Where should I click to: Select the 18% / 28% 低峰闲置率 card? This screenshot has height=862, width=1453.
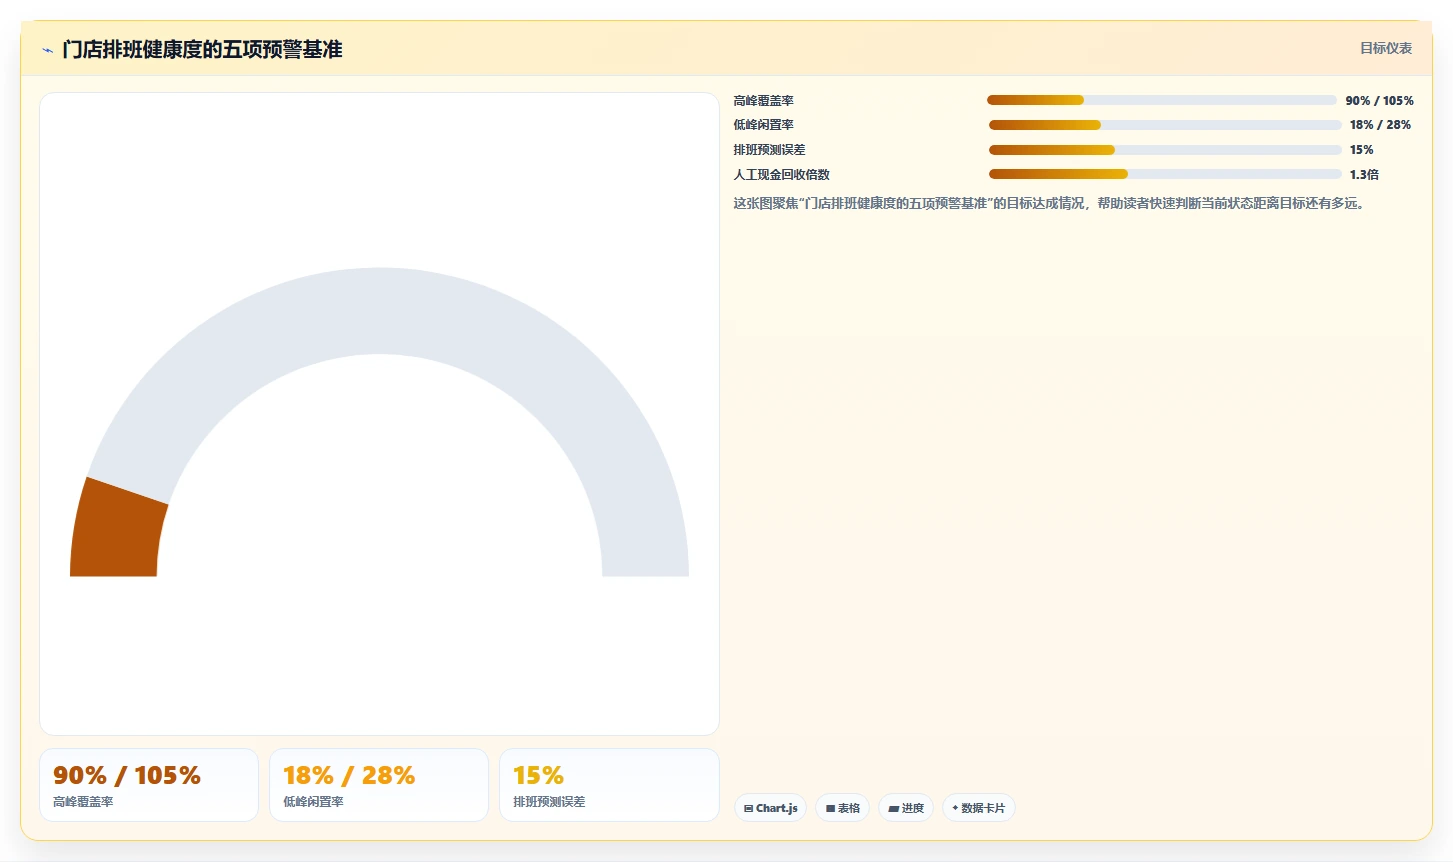pyautogui.click(x=379, y=785)
